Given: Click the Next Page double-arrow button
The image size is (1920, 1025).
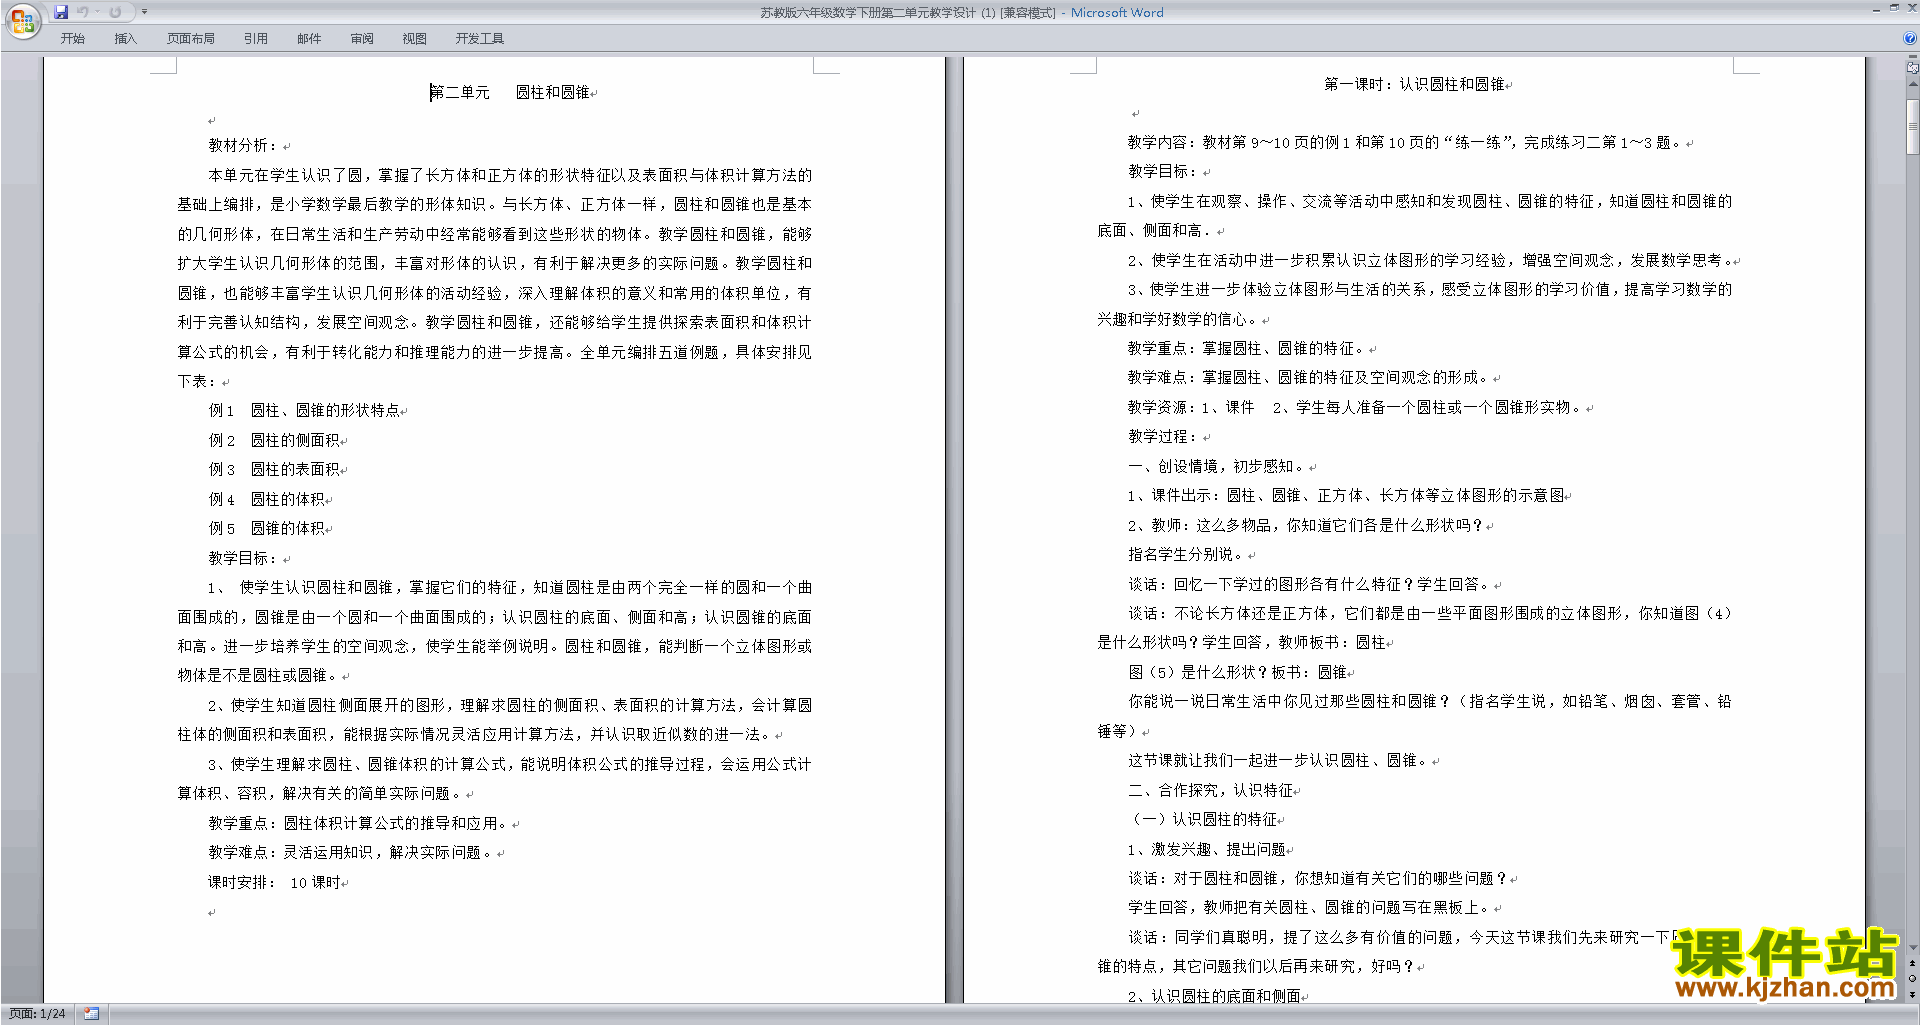Looking at the screenshot, I should (1912, 994).
